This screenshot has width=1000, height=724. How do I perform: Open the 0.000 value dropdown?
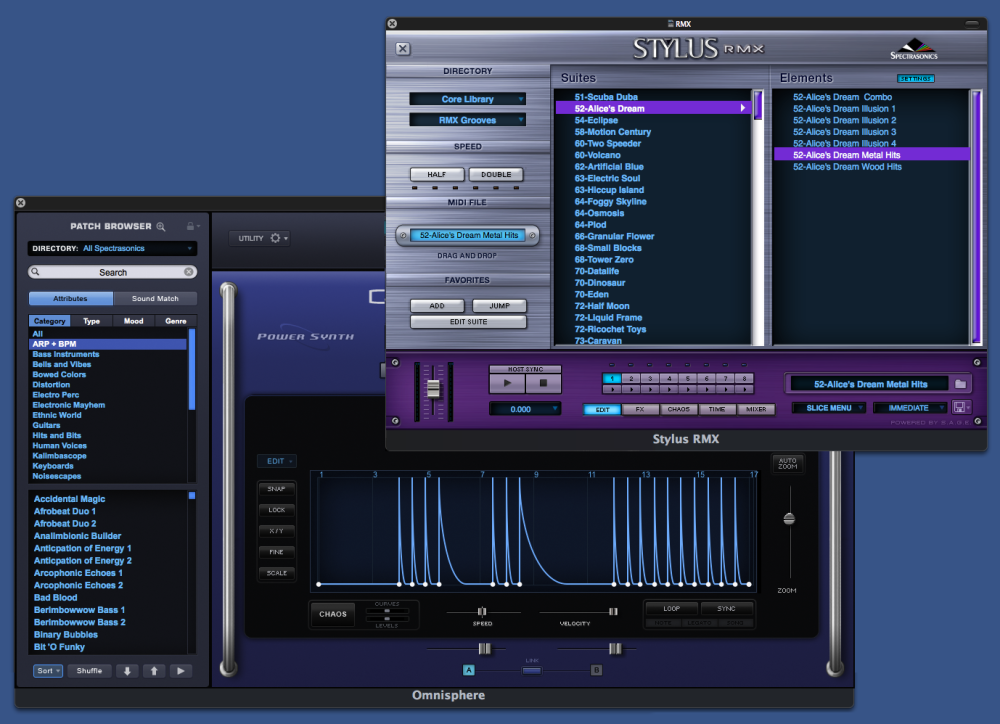click(525, 409)
